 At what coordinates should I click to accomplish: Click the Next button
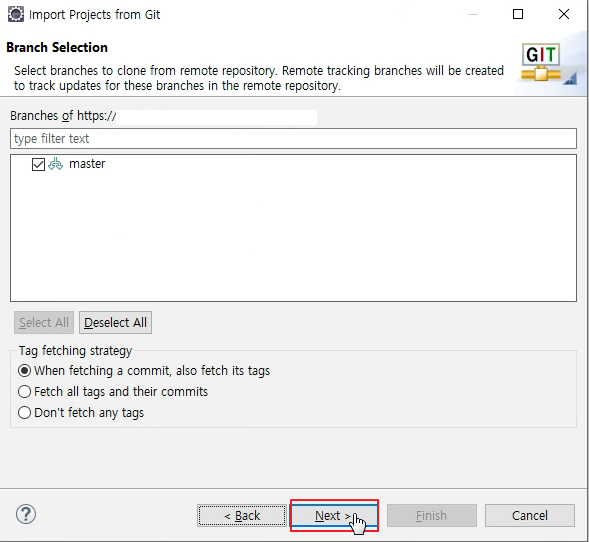coord(334,515)
